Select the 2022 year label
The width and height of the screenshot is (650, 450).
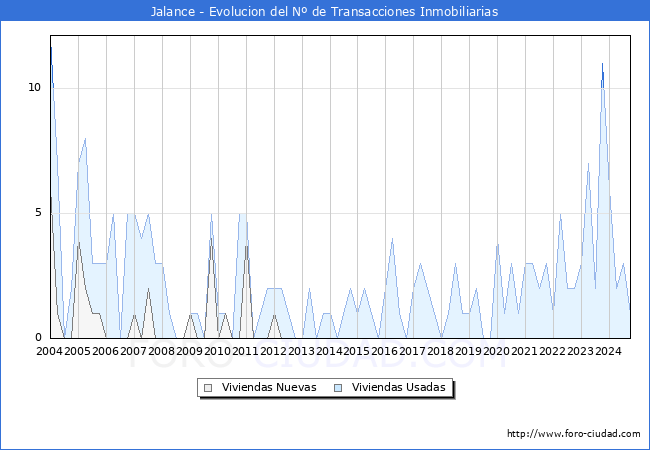[x=552, y=352]
